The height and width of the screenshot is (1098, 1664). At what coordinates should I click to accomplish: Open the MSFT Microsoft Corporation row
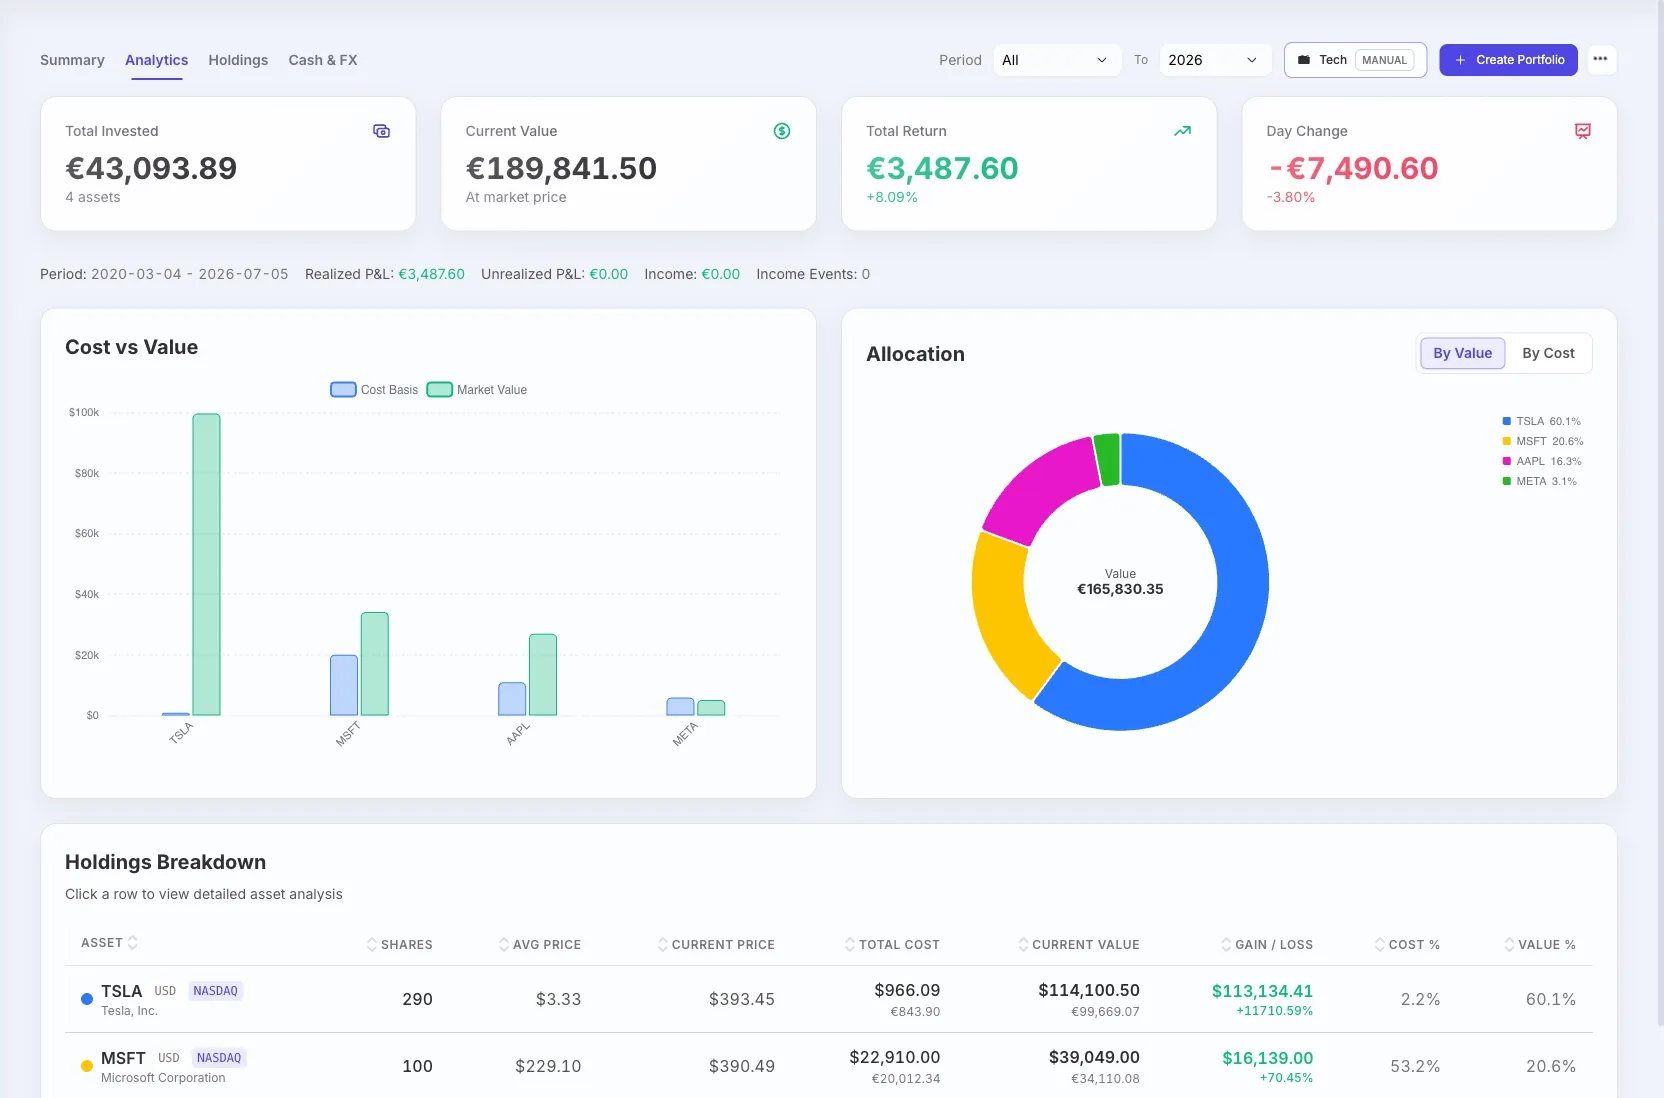(828, 1066)
